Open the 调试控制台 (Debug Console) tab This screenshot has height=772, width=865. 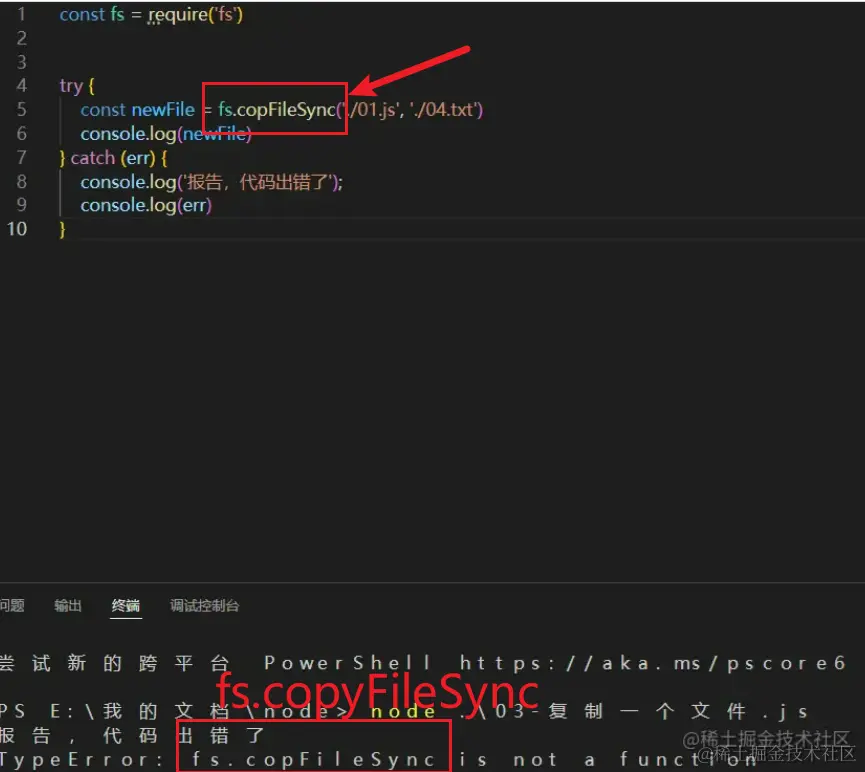click(205, 605)
